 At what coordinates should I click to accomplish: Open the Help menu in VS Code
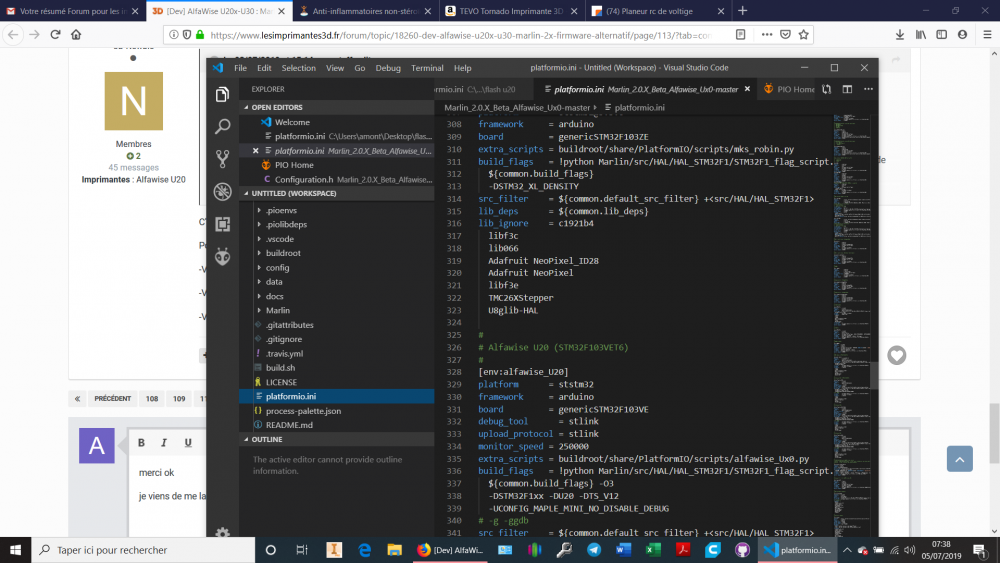click(x=462, y=68)
